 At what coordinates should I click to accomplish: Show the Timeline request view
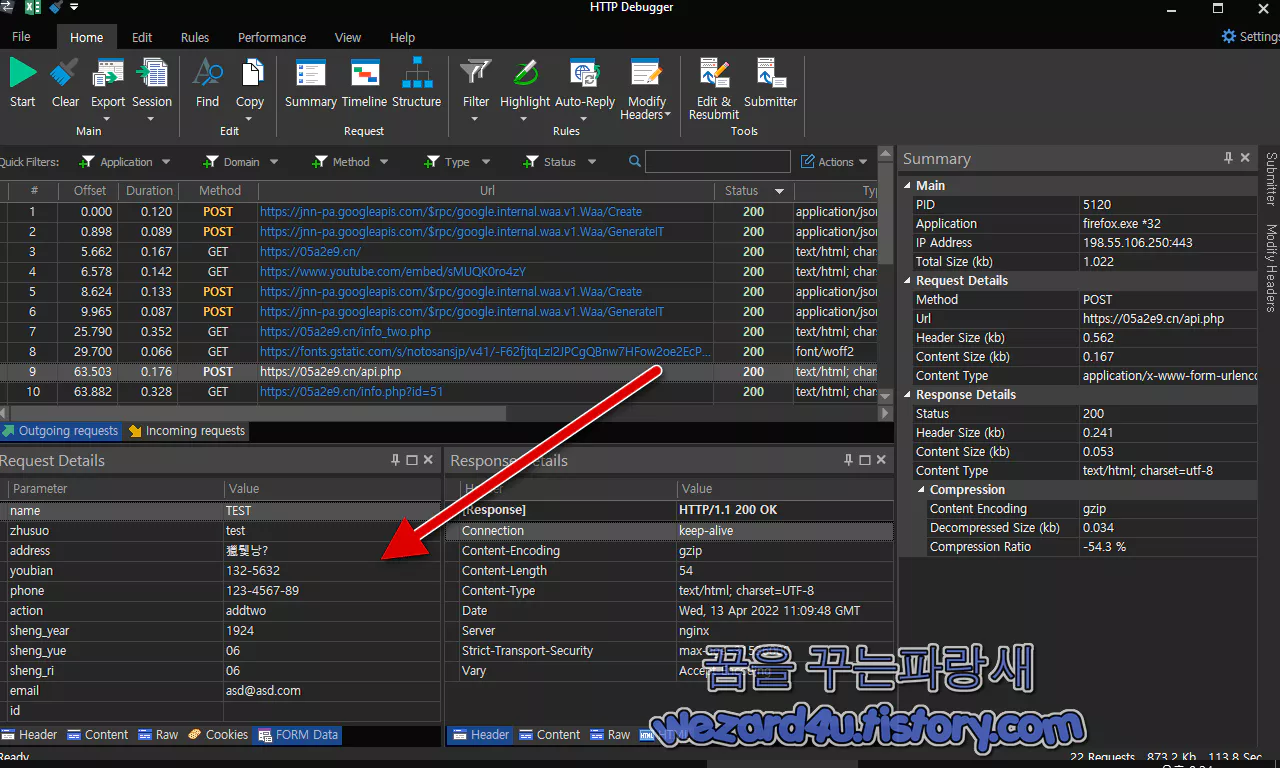pyautogui.click(x=364, y=73)
